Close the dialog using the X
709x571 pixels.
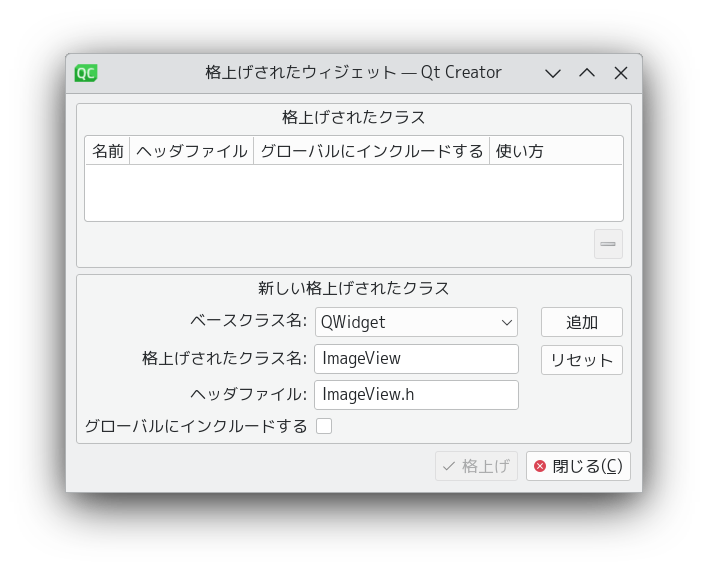(x=621, y=73)
